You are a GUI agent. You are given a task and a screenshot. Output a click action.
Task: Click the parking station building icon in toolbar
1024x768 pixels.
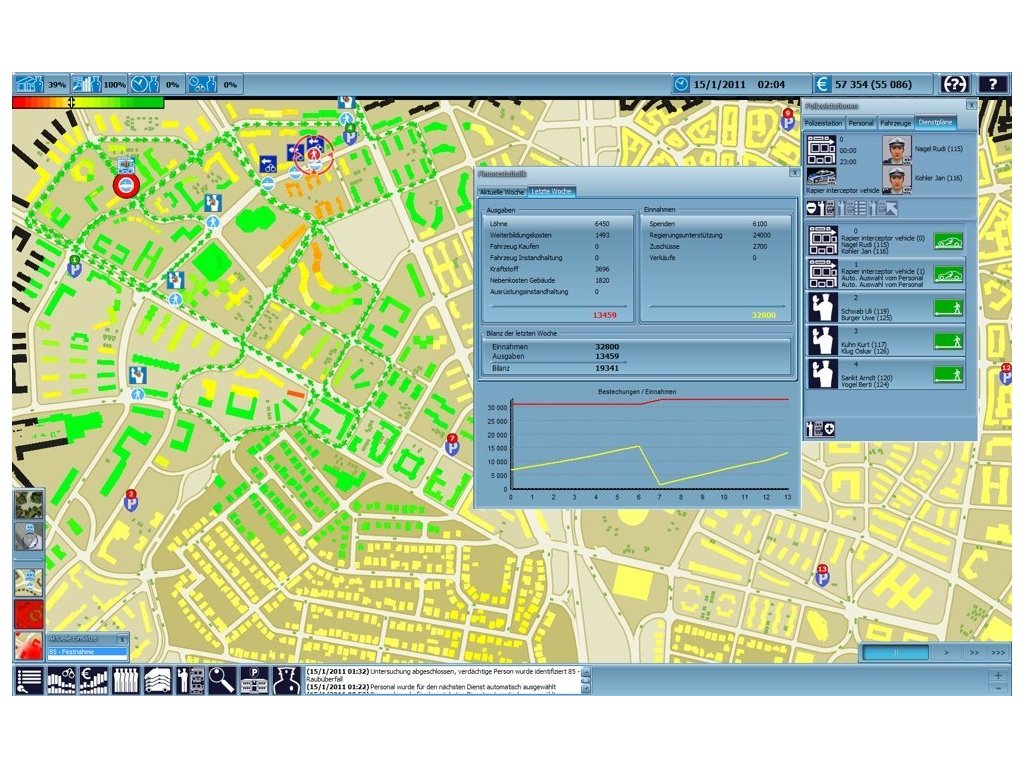[254, 681]
